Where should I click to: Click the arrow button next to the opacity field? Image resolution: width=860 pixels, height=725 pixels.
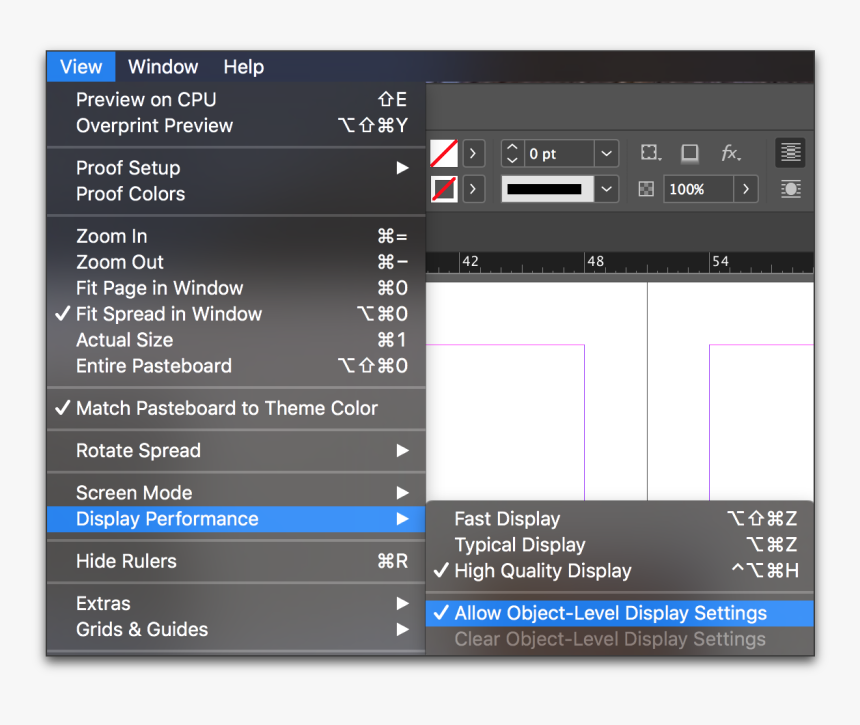(x=746, y=189)
